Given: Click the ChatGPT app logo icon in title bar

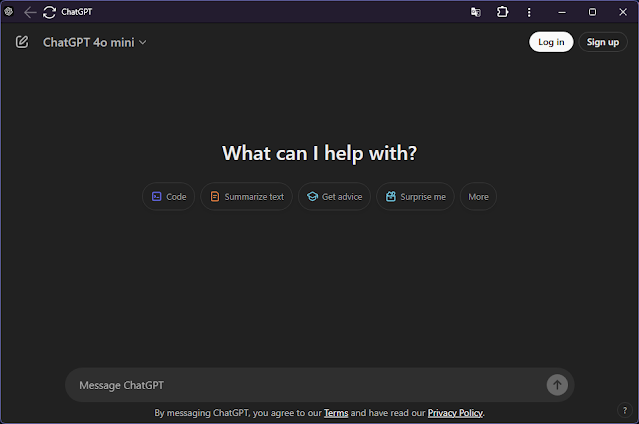Looking at the screenshot, I should [x=9, y=12].
